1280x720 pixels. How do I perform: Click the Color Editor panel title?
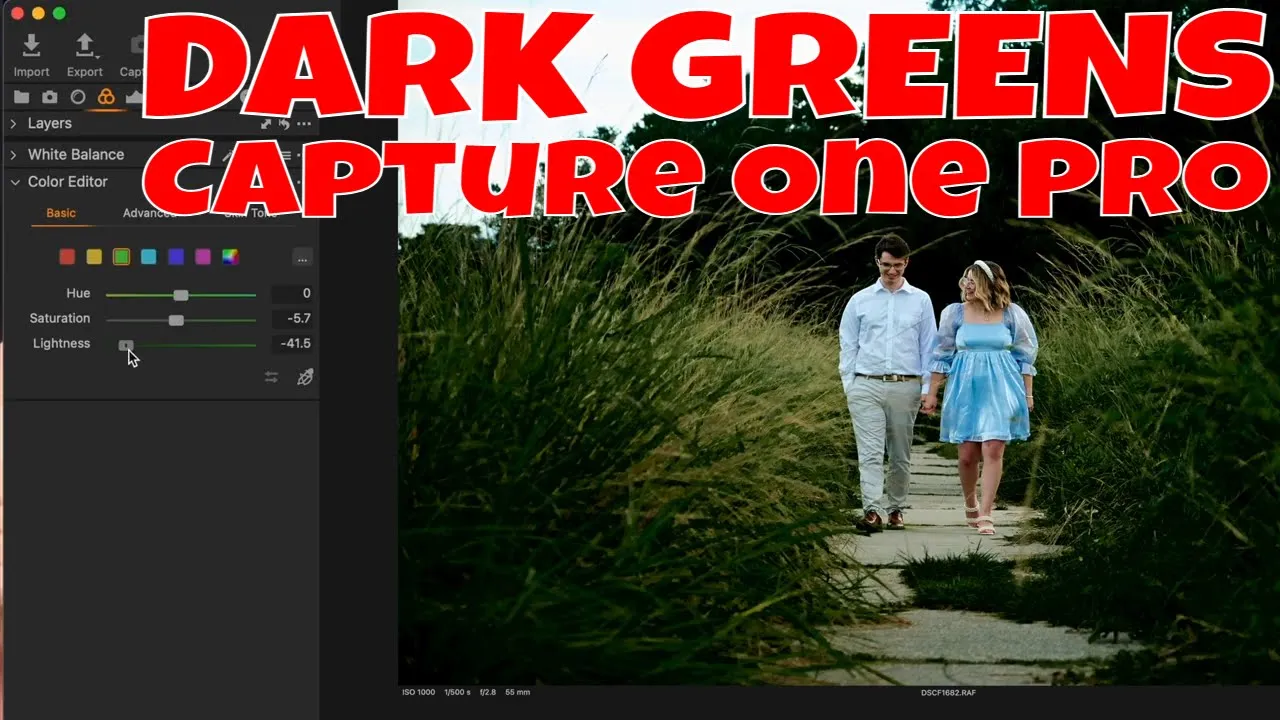[68, 182]
